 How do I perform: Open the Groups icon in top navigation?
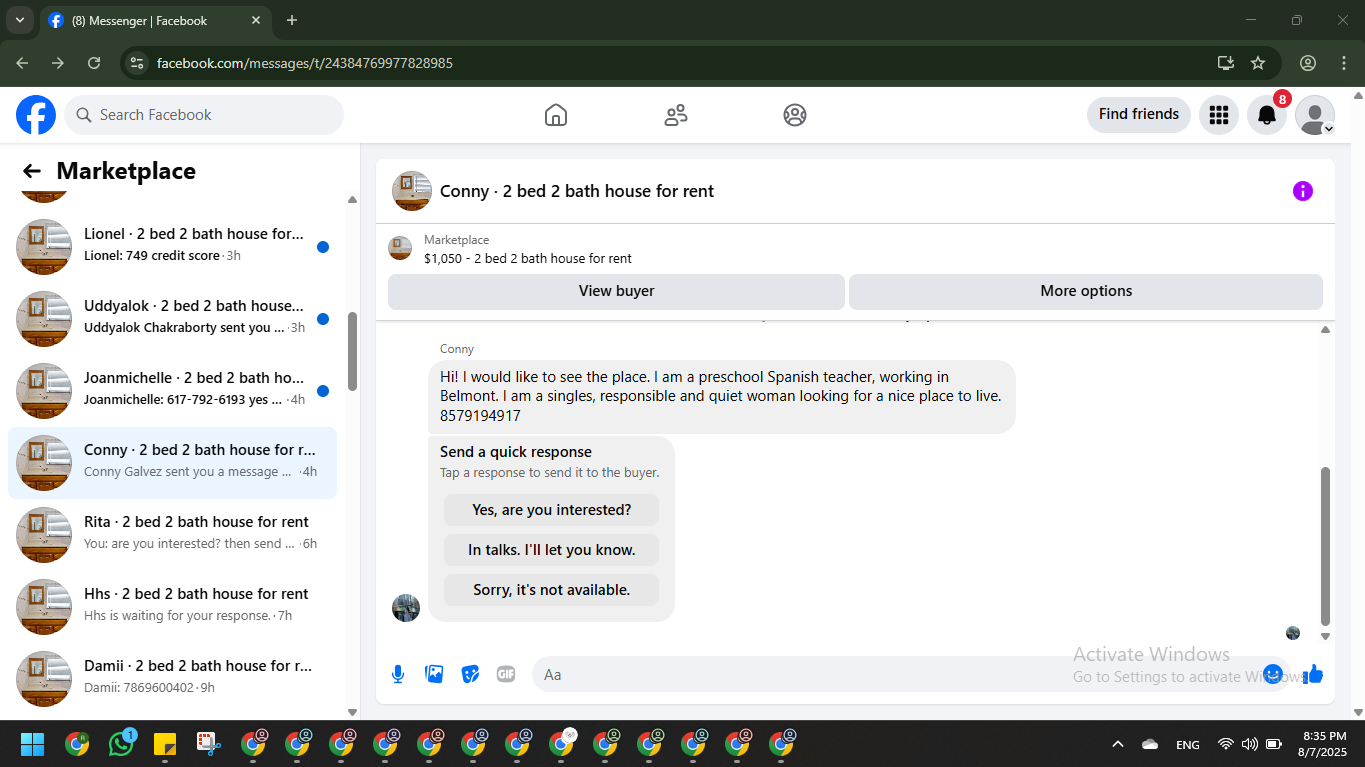(x=795, y=115)
